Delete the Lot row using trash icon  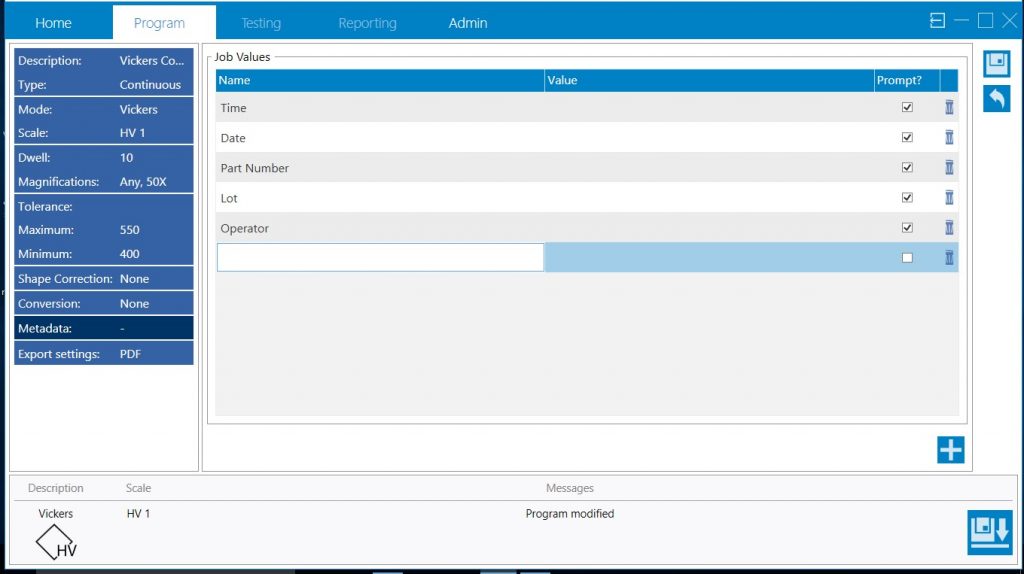click(x=949, y=198)
